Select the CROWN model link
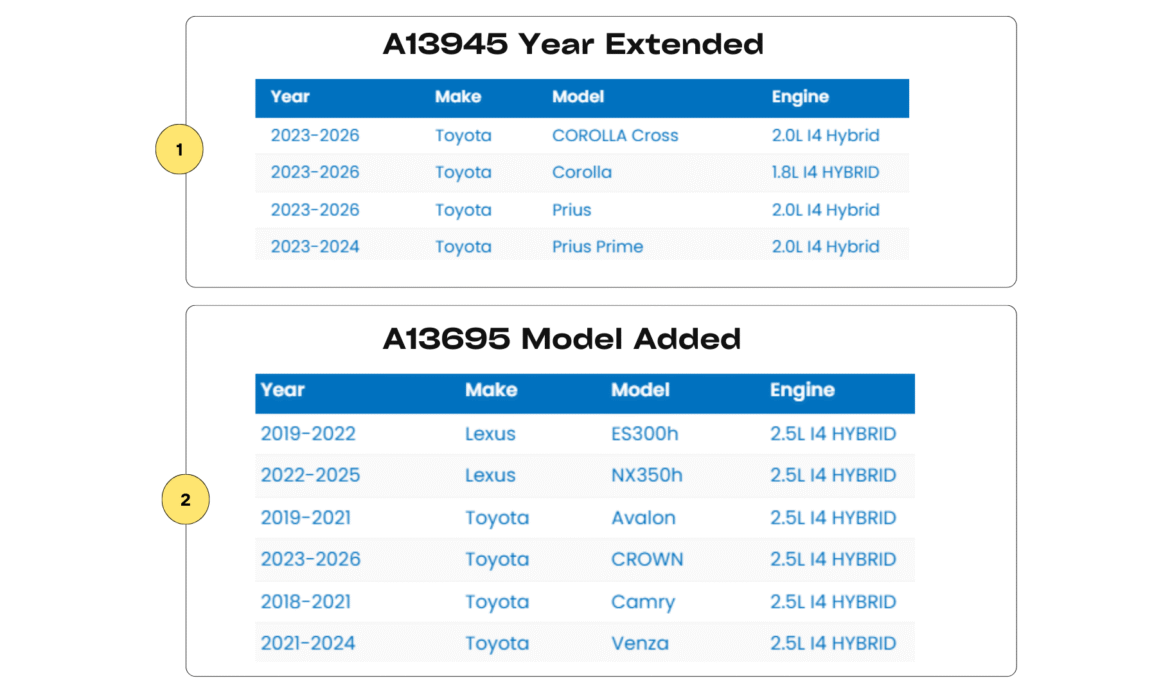The image size is (1170, 694). [x=647, y=559]
